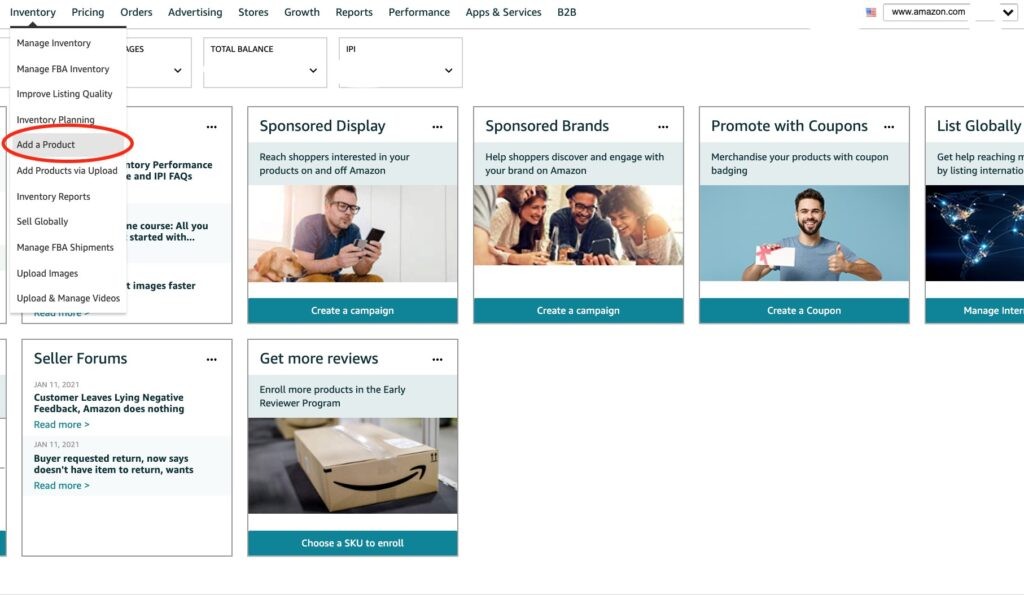This screenshot has height=595, width=1024.
Task: Expand the TOTAL BALANCE dropdown
Action: (x=313, y=71)
